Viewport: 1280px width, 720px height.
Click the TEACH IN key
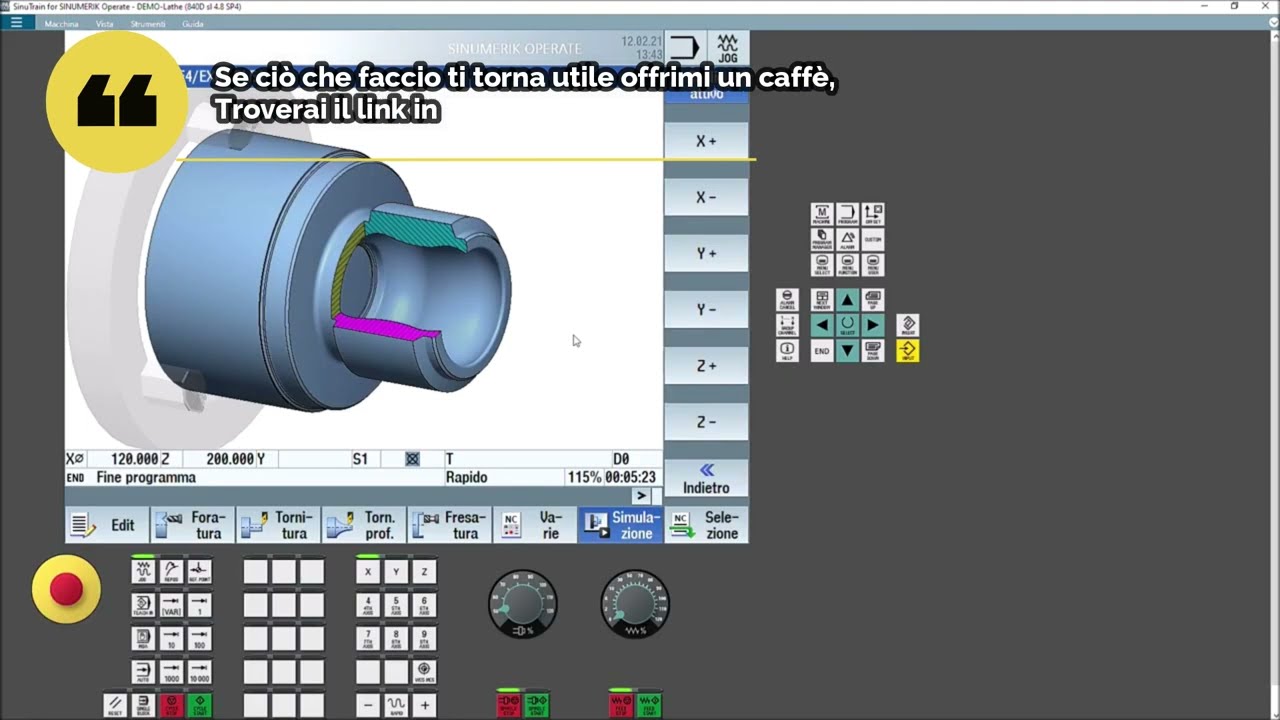(x=143, y=605)
